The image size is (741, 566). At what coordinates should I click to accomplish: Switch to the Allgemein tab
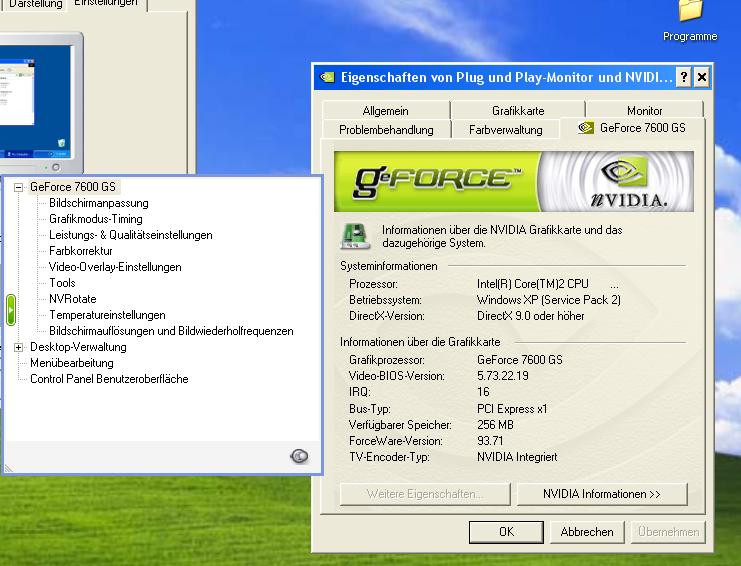[386, 111]
